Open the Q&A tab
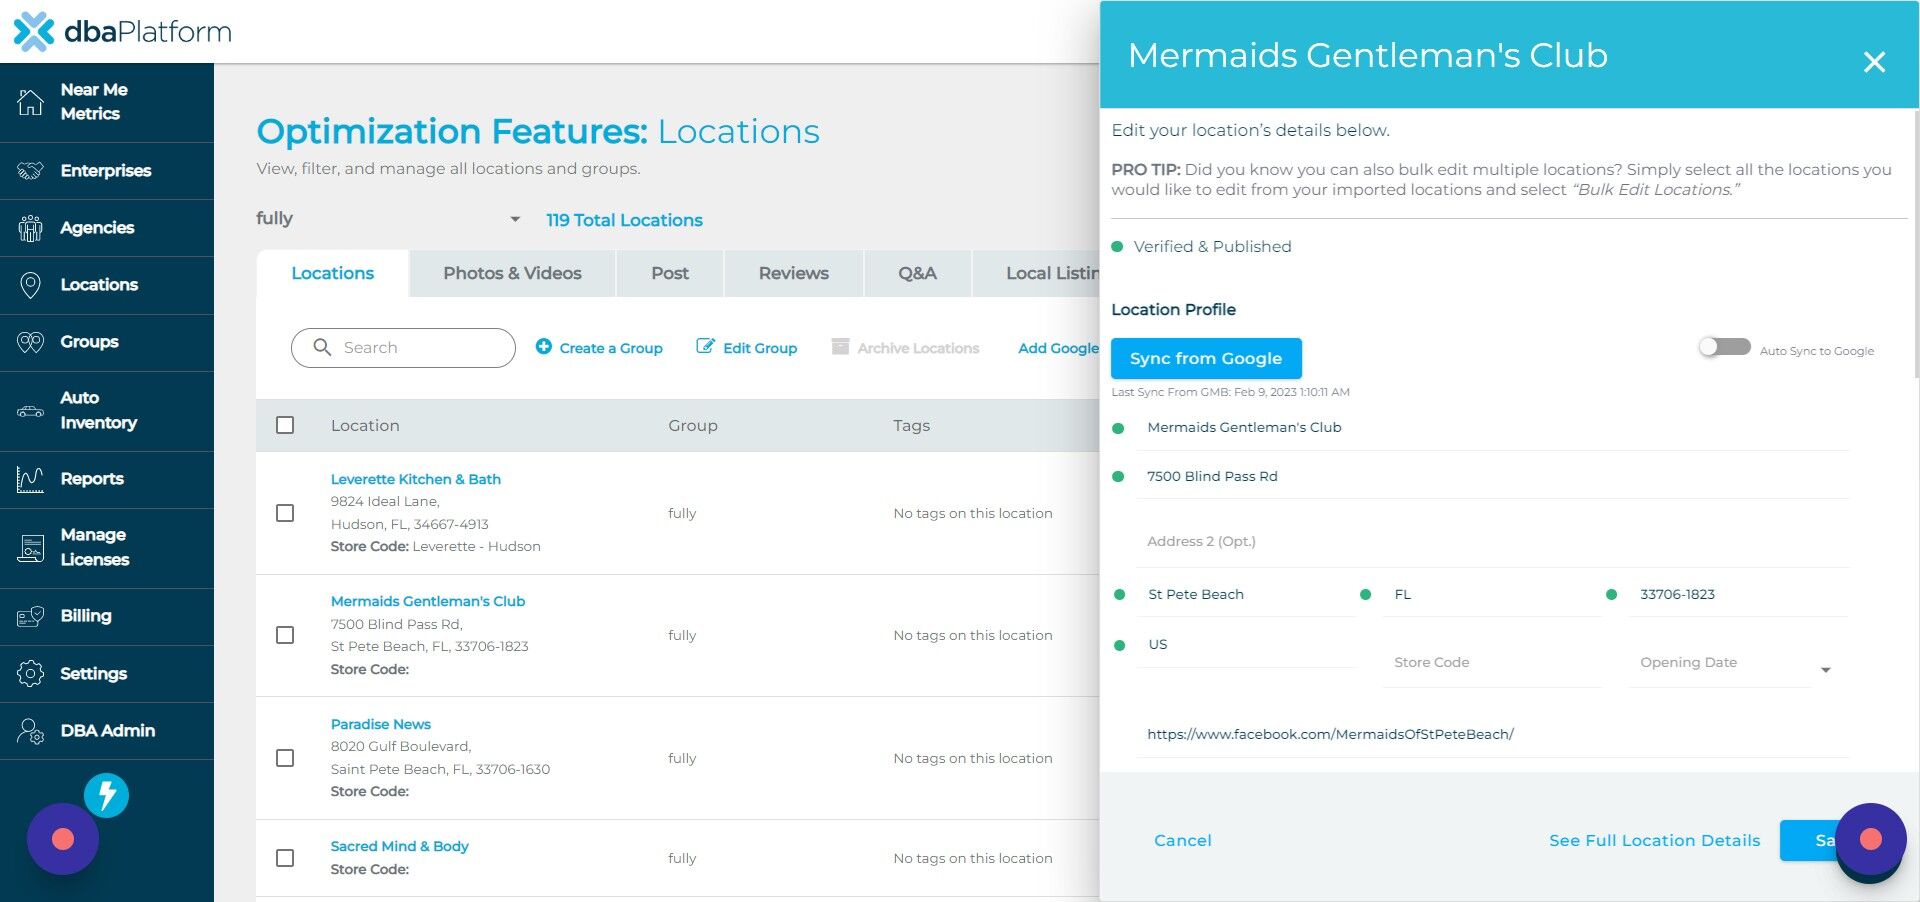Viewport: 1920px width, 902px height. coord(917,273)
